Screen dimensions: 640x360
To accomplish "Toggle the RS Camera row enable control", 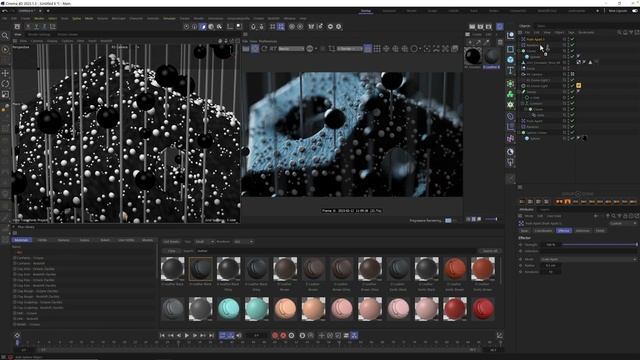I will (572, 74).
